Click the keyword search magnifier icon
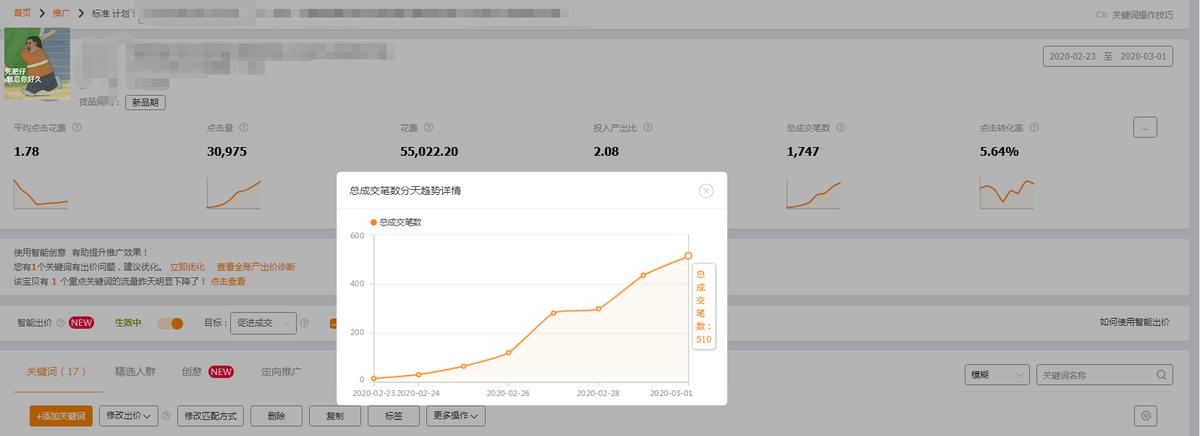1200x436 pixels. (1162, 375)
